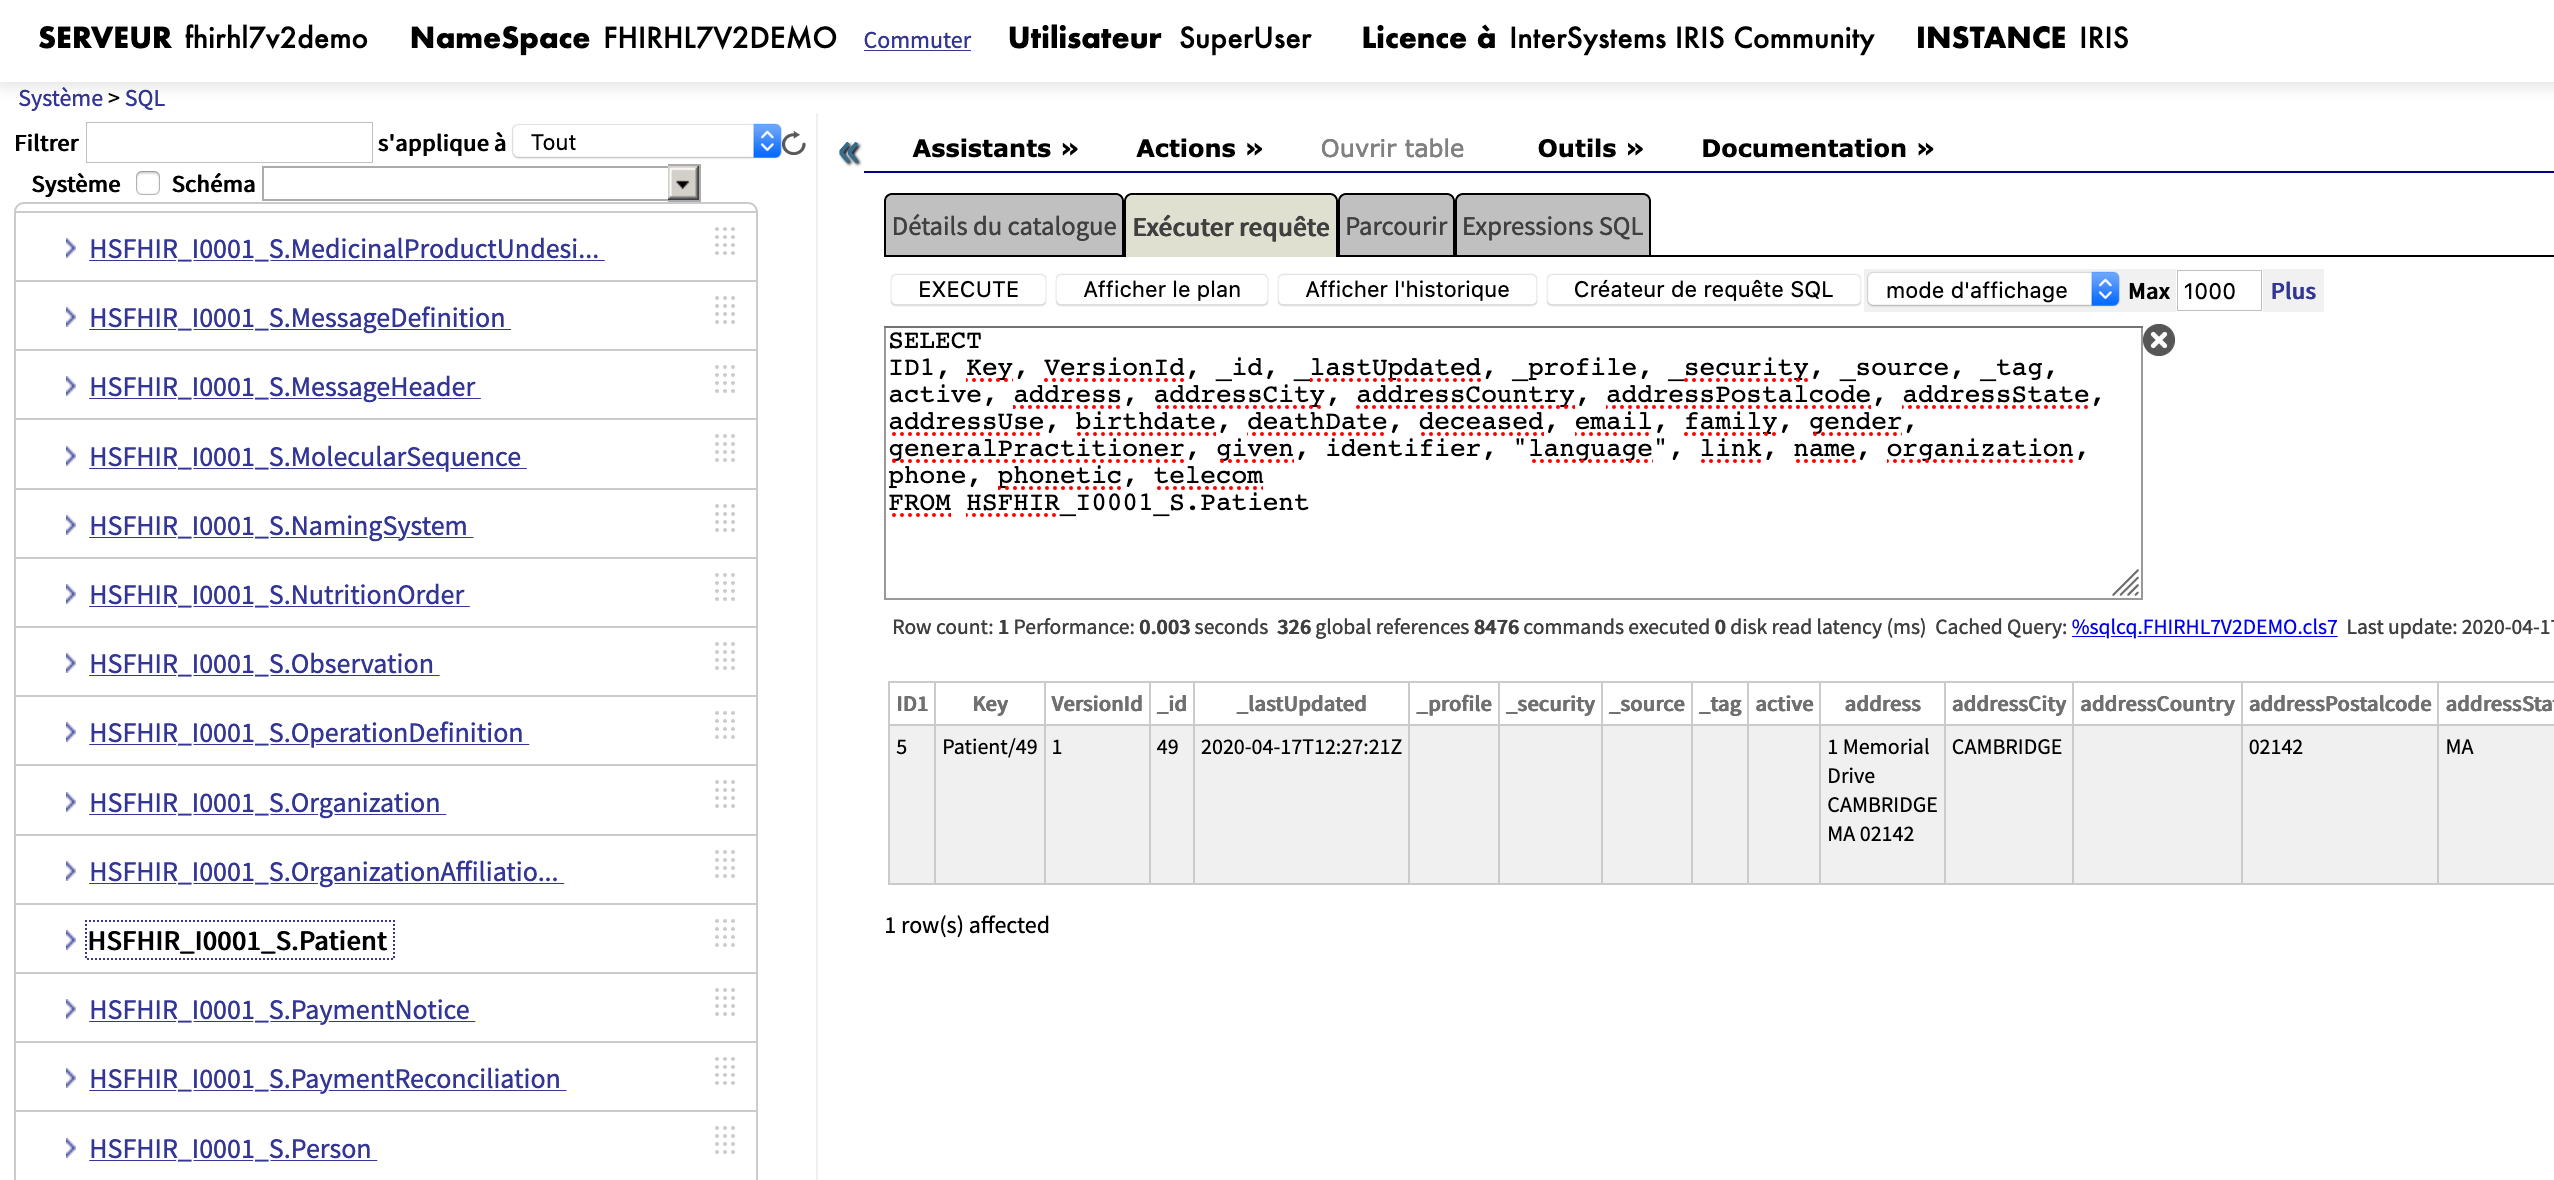Expand the HSFHIR_I0001_S.Observation tree node
The image size is (2554, 1180).
[69, 663]
